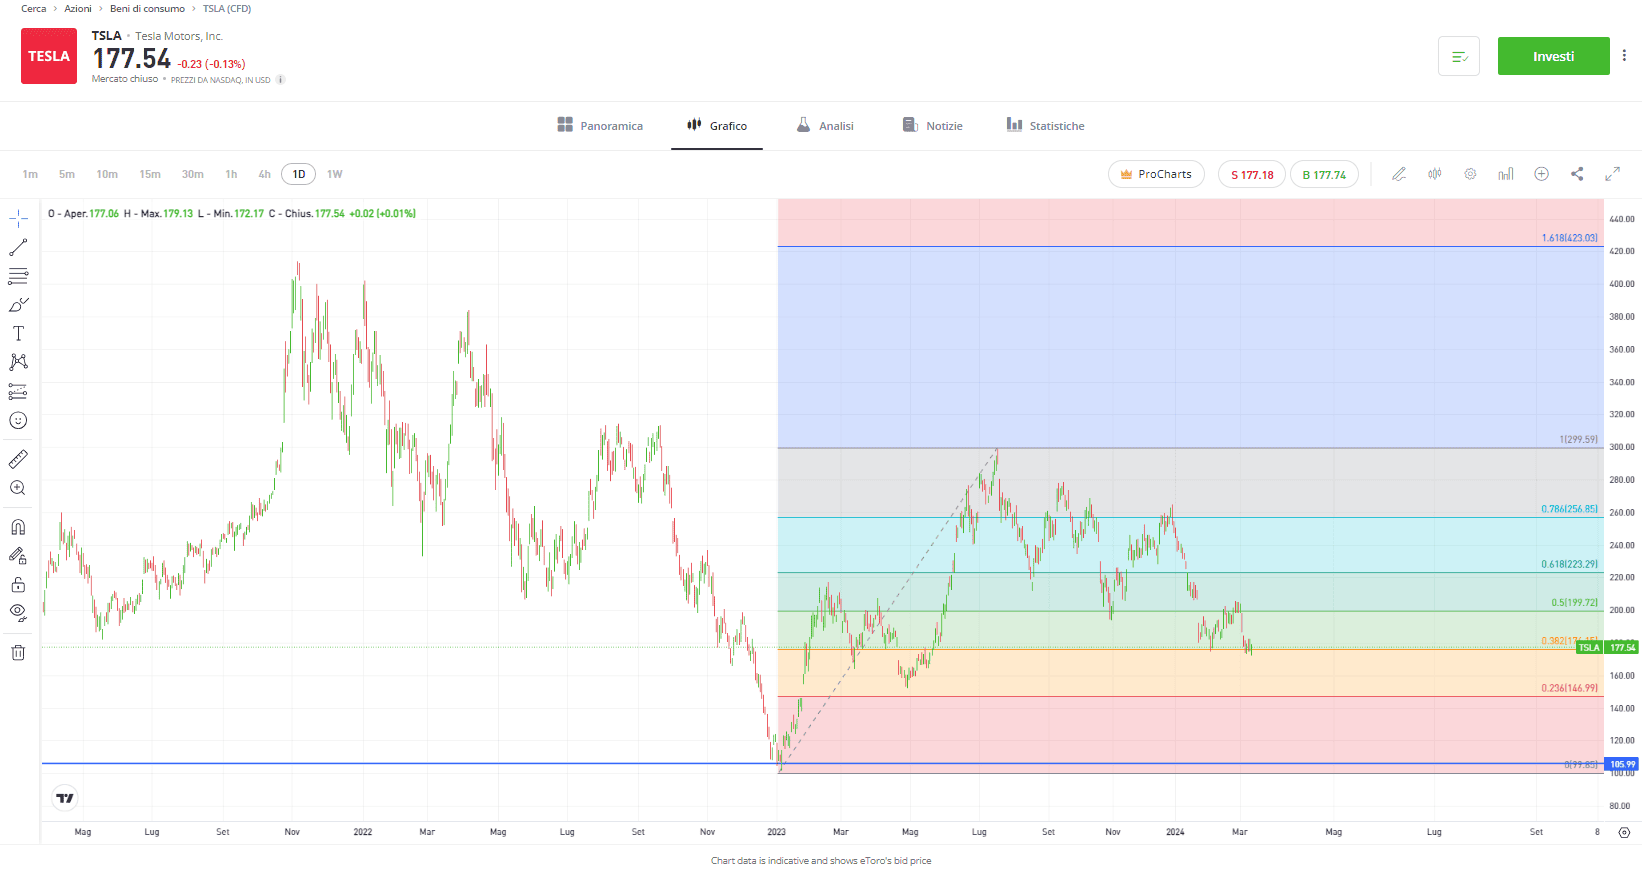Screen dimensions: 1642x876
Task: Open the Statistiche tab
Action: coord(1045,126)
